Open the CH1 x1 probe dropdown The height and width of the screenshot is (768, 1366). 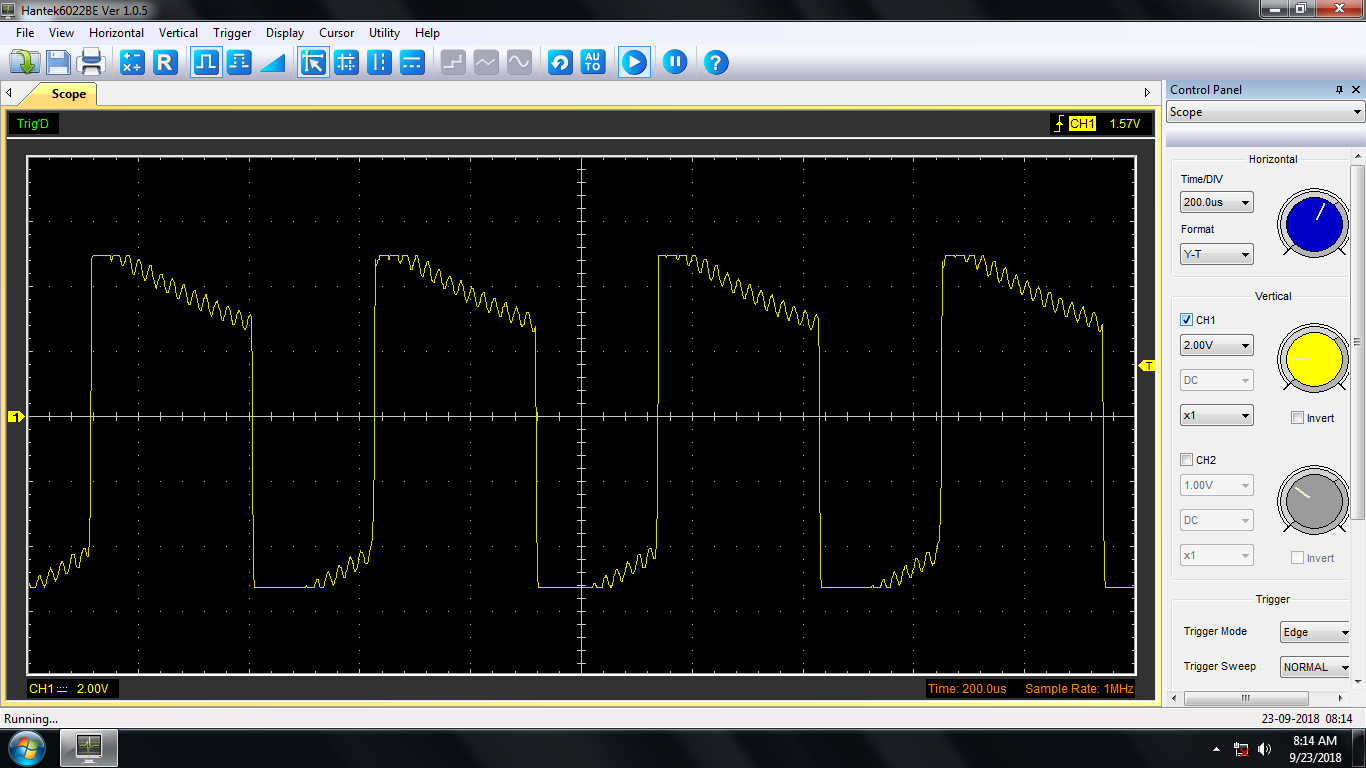1217,415
